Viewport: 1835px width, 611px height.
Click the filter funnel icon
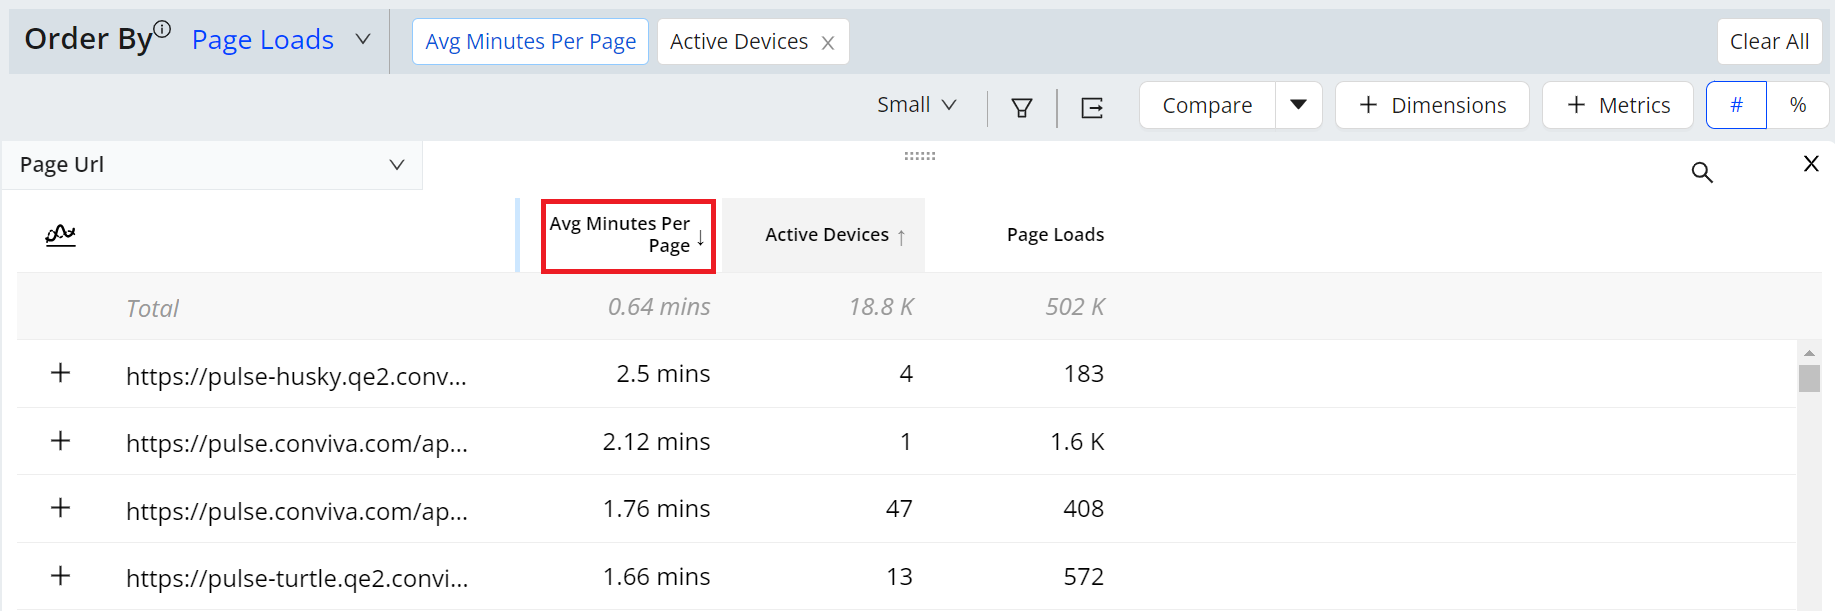tap(1021, 107)
